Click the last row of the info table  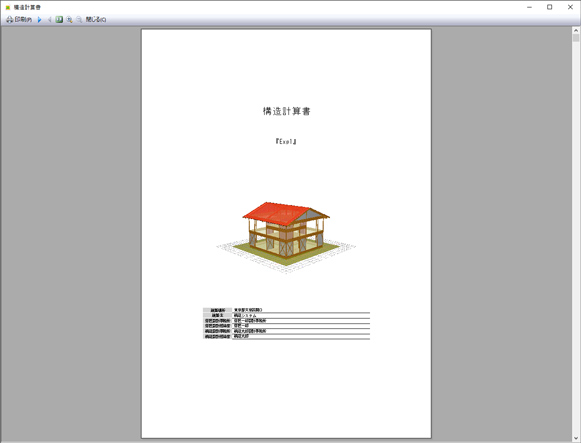point(286,337)
